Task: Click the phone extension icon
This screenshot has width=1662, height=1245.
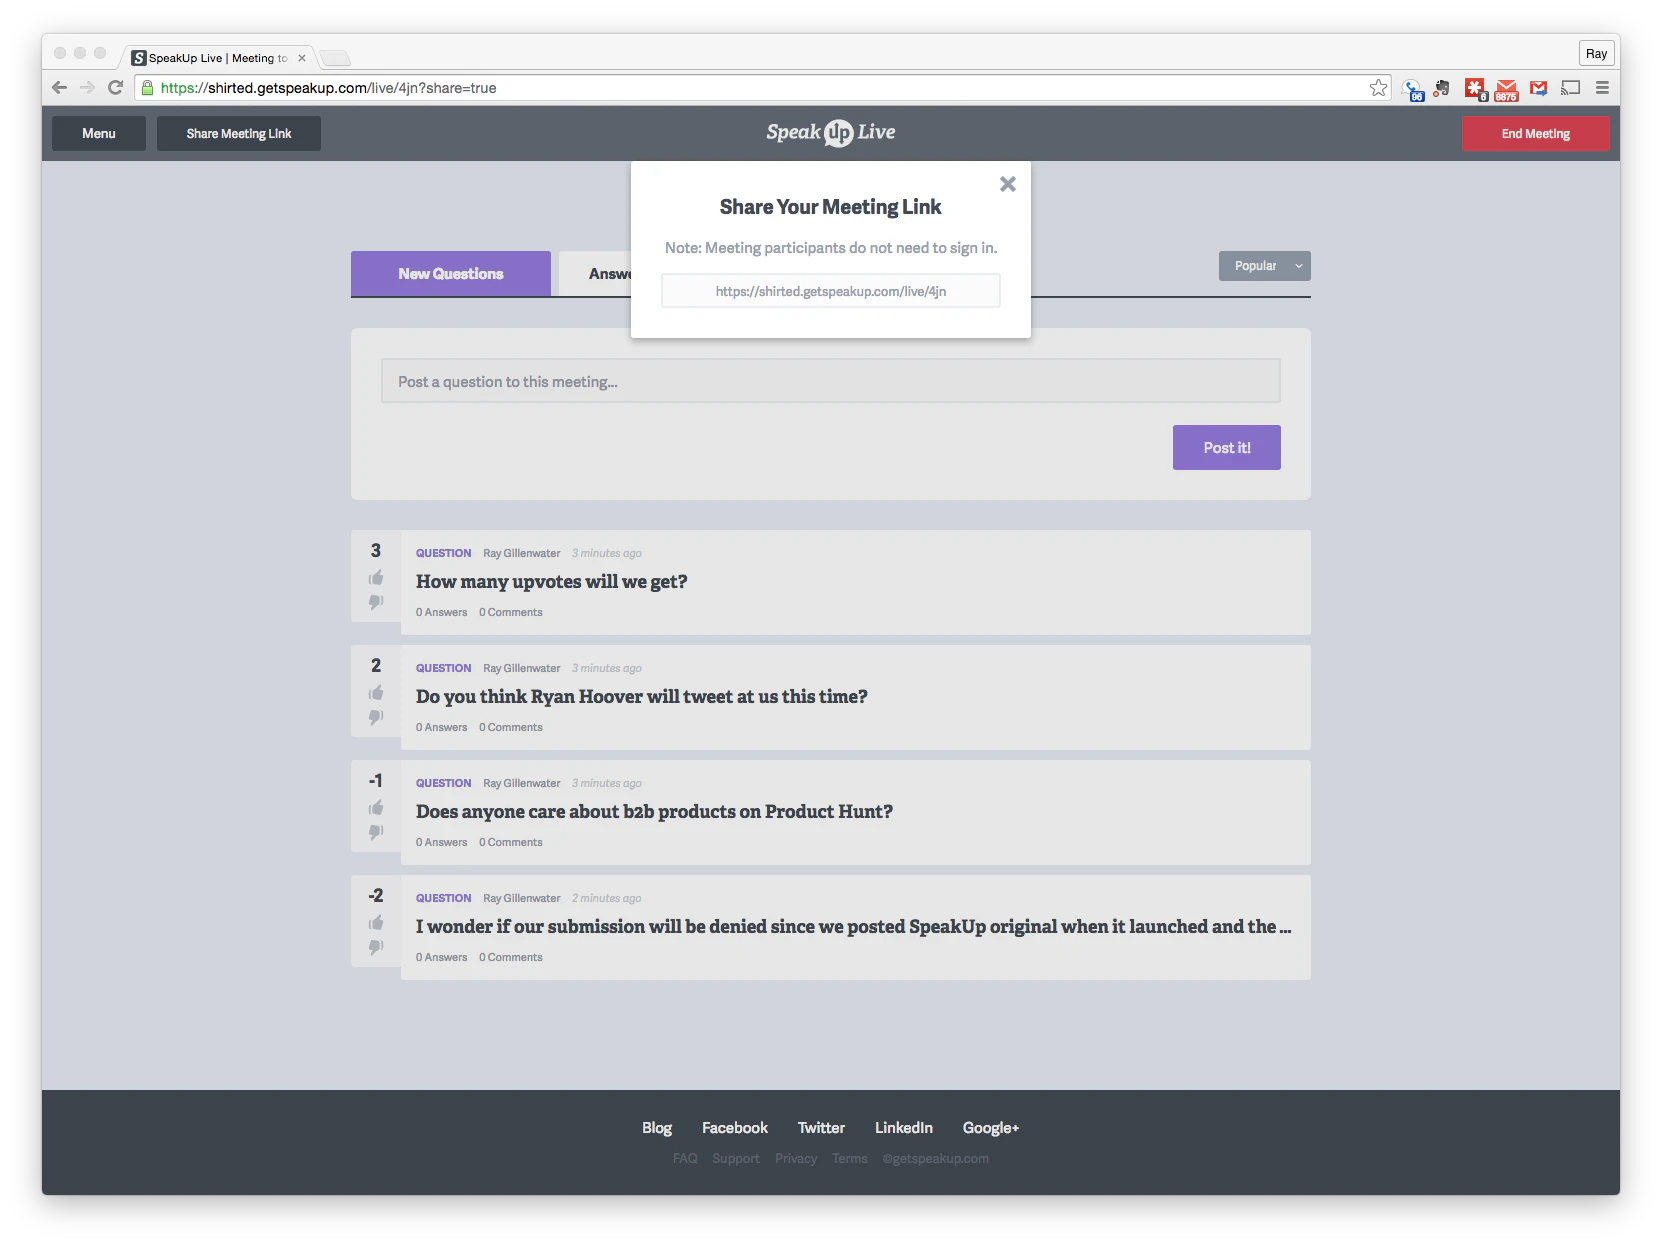Action: [1412, 90]
